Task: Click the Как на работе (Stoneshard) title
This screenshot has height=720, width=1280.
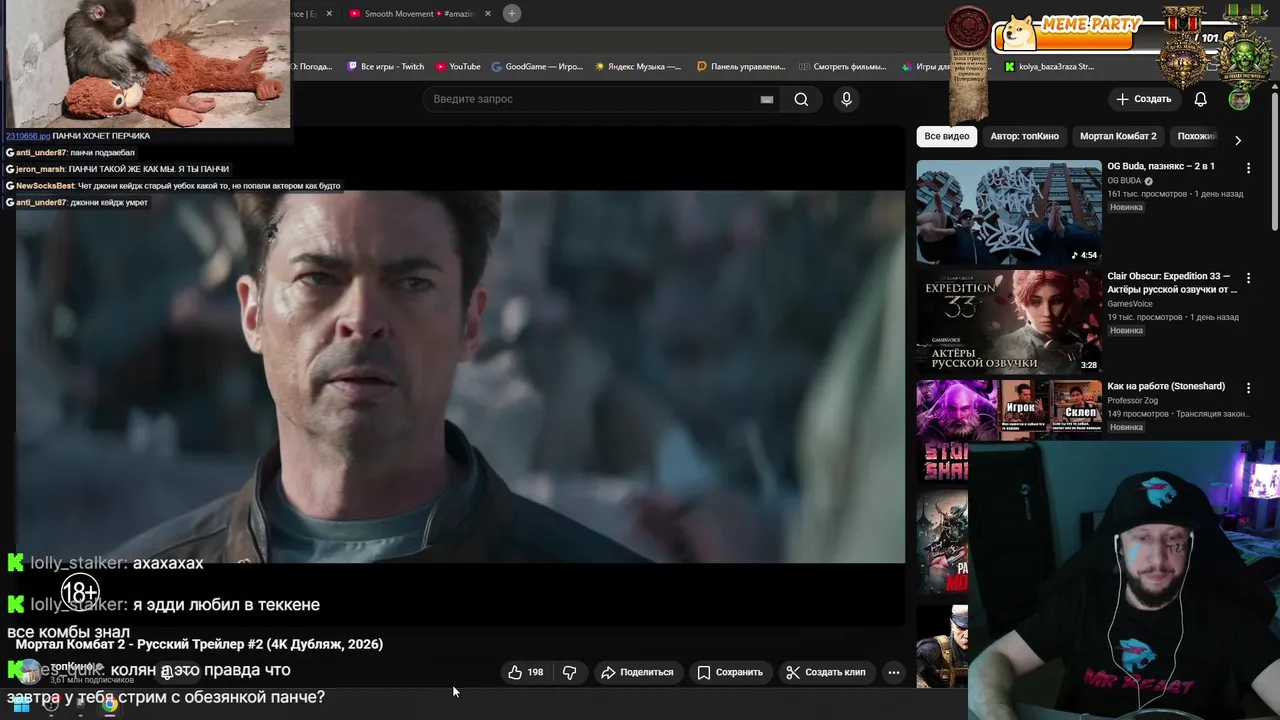Action: tap(1166, 386)
